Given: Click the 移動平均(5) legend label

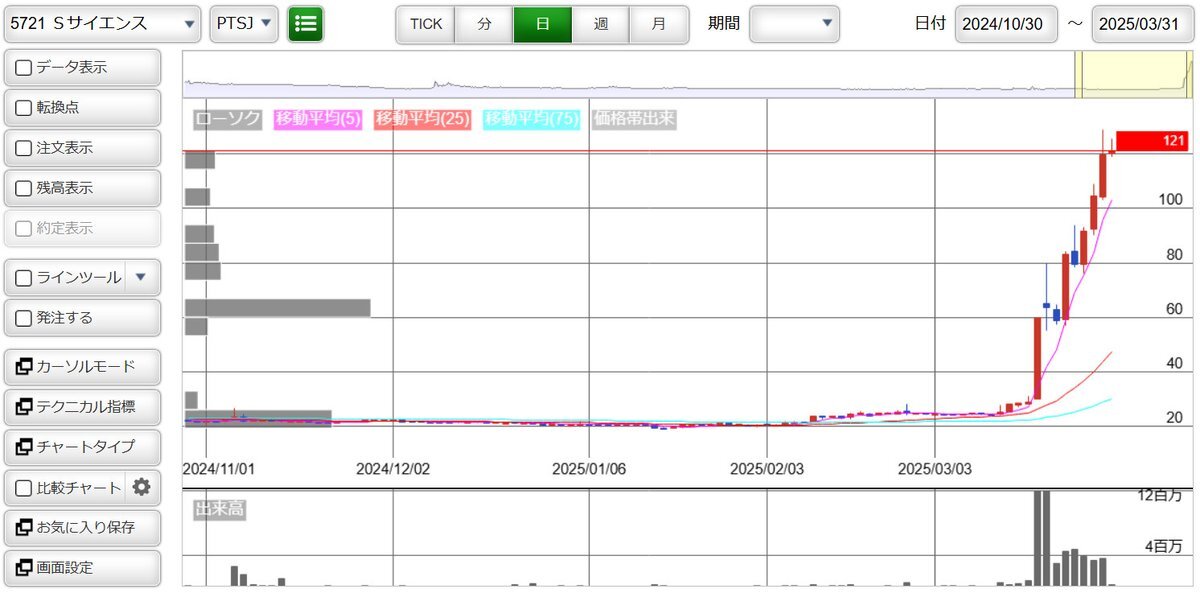Looking at the screenshot, I should click(318, 119).
